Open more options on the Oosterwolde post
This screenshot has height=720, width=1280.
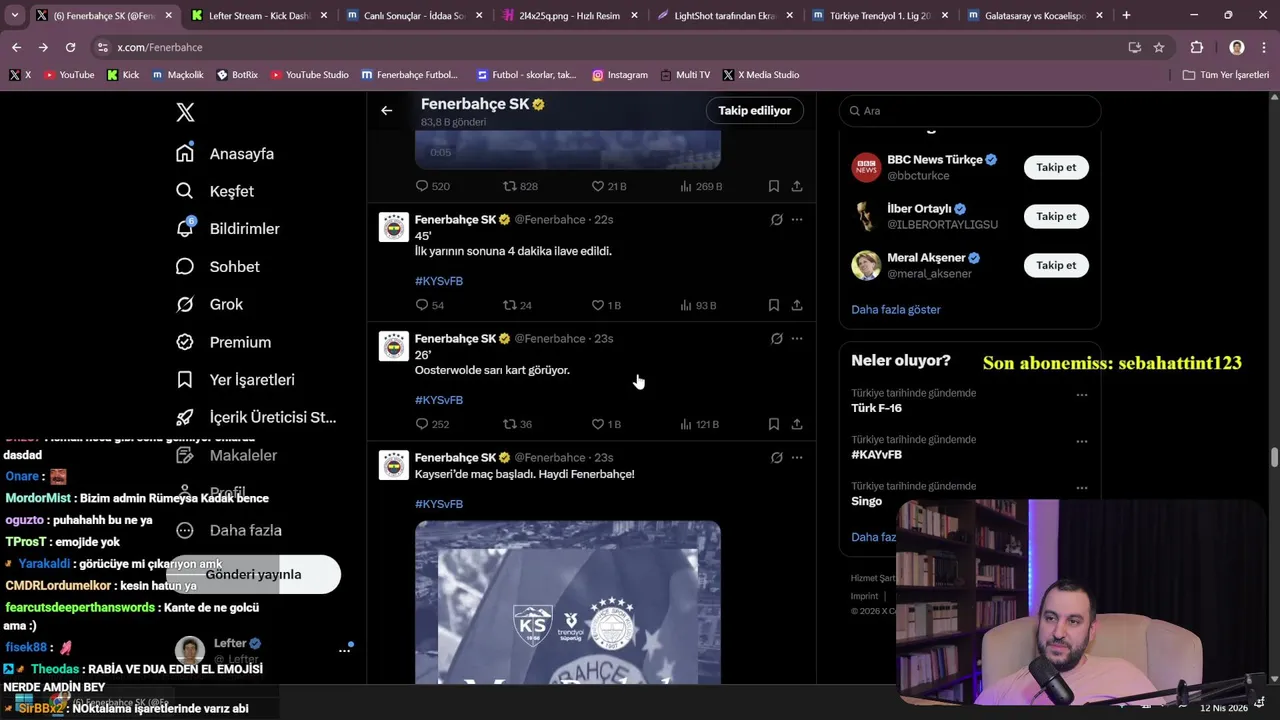pyautogui.click(x=797, y=339)
